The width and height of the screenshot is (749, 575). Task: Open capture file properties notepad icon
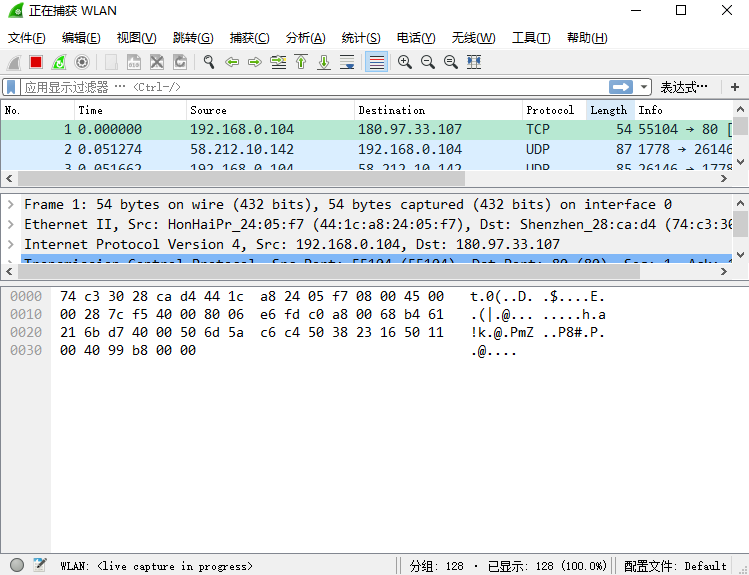coord(40,565)
